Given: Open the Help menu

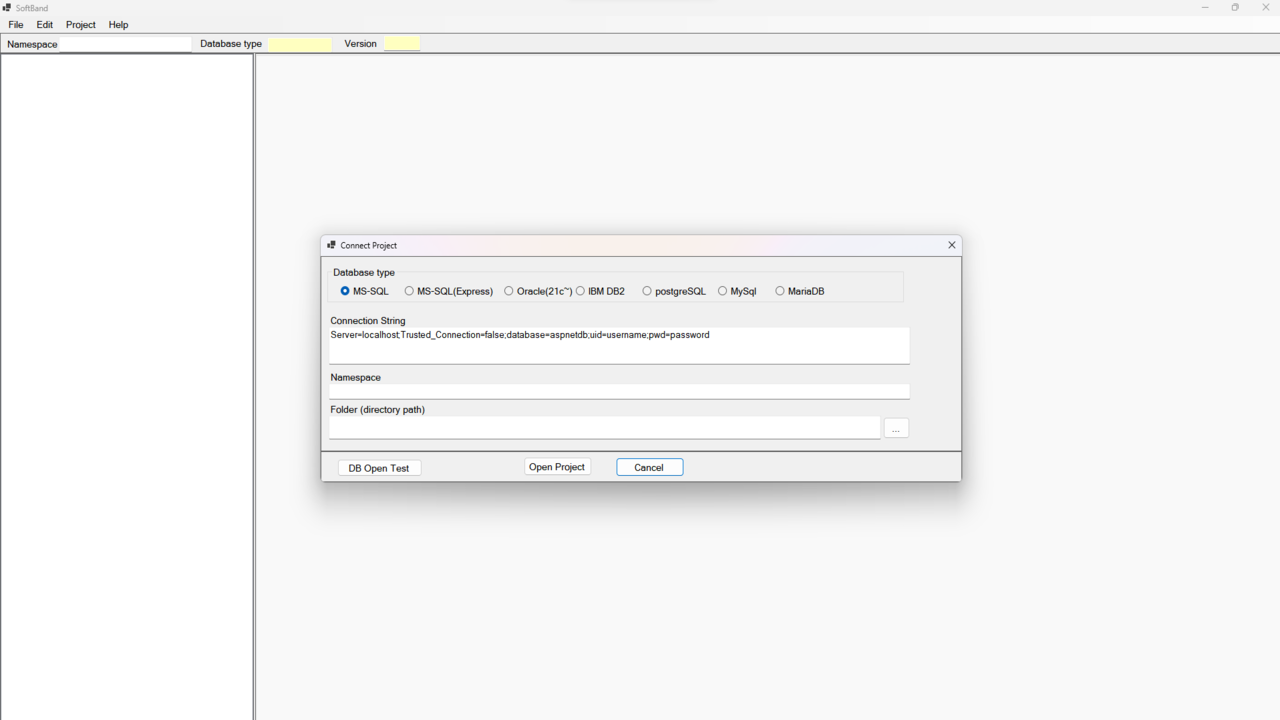Looking at the screenshot, I should [118, 25].
